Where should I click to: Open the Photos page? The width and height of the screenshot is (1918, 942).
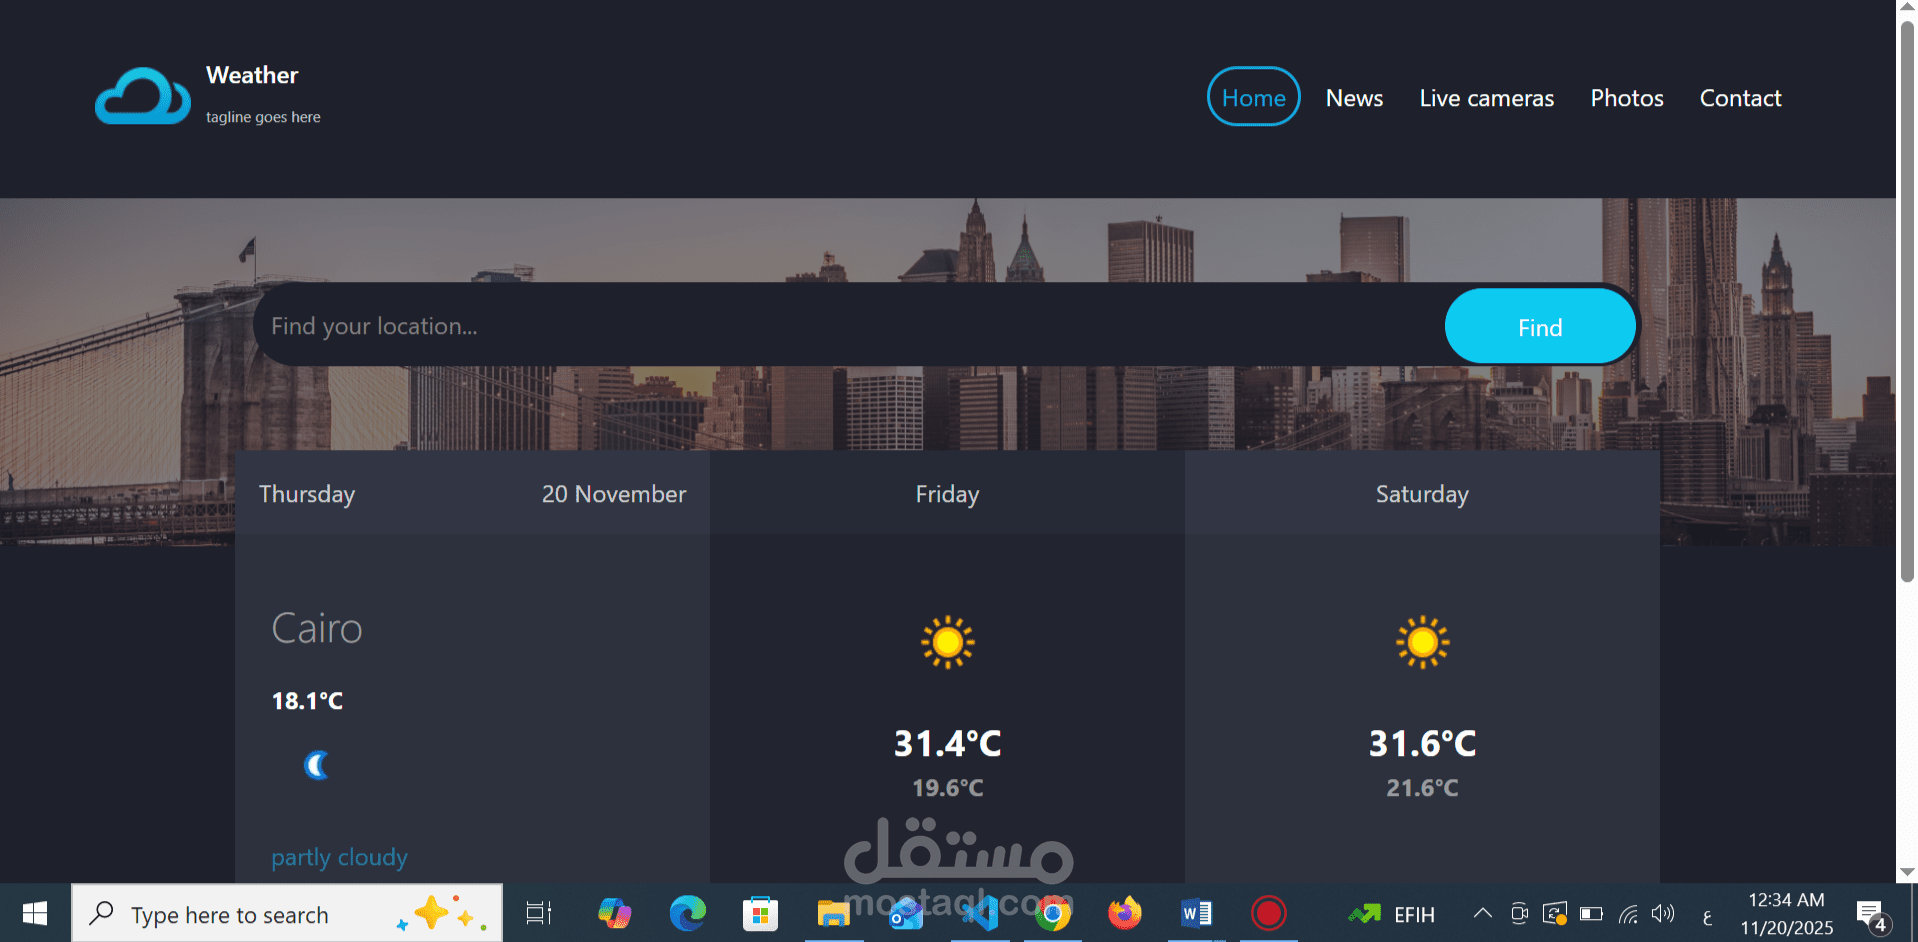1627,98
